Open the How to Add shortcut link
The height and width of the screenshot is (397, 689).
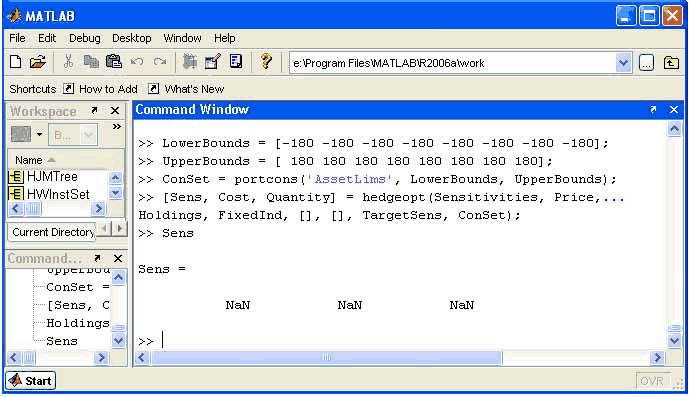point(108,89)
